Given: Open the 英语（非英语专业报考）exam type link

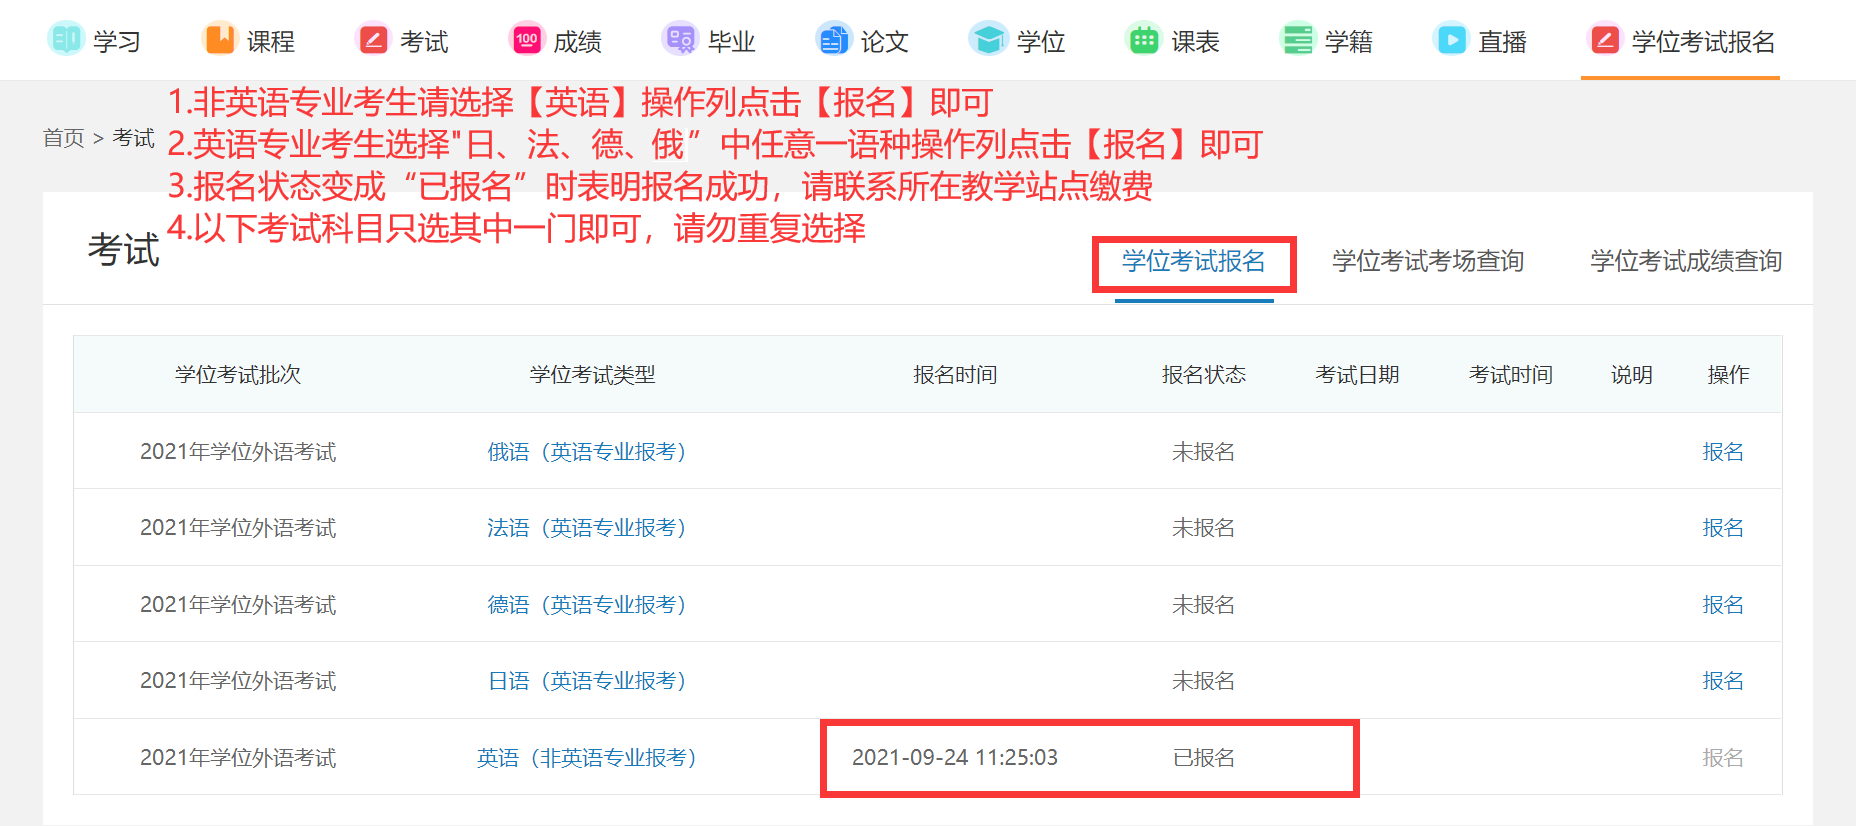Looking at the screenshot, I should coord(586,758).
